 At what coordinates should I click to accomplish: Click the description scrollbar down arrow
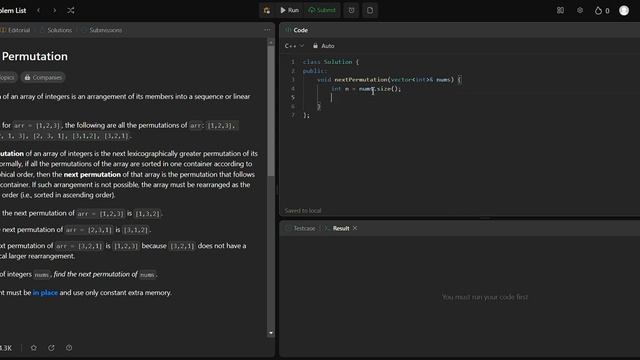click(271, 333)
